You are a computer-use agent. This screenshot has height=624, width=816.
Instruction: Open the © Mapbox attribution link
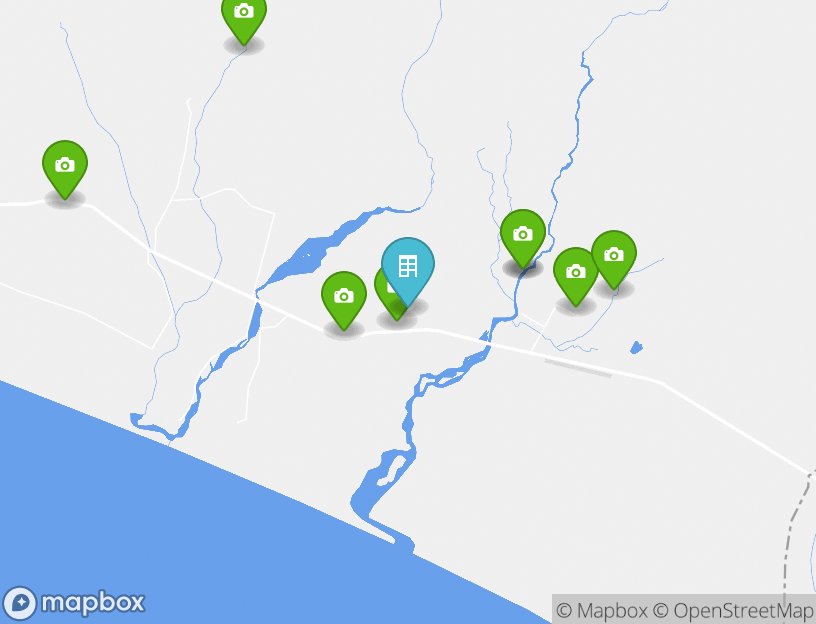(x=602, y=610)
